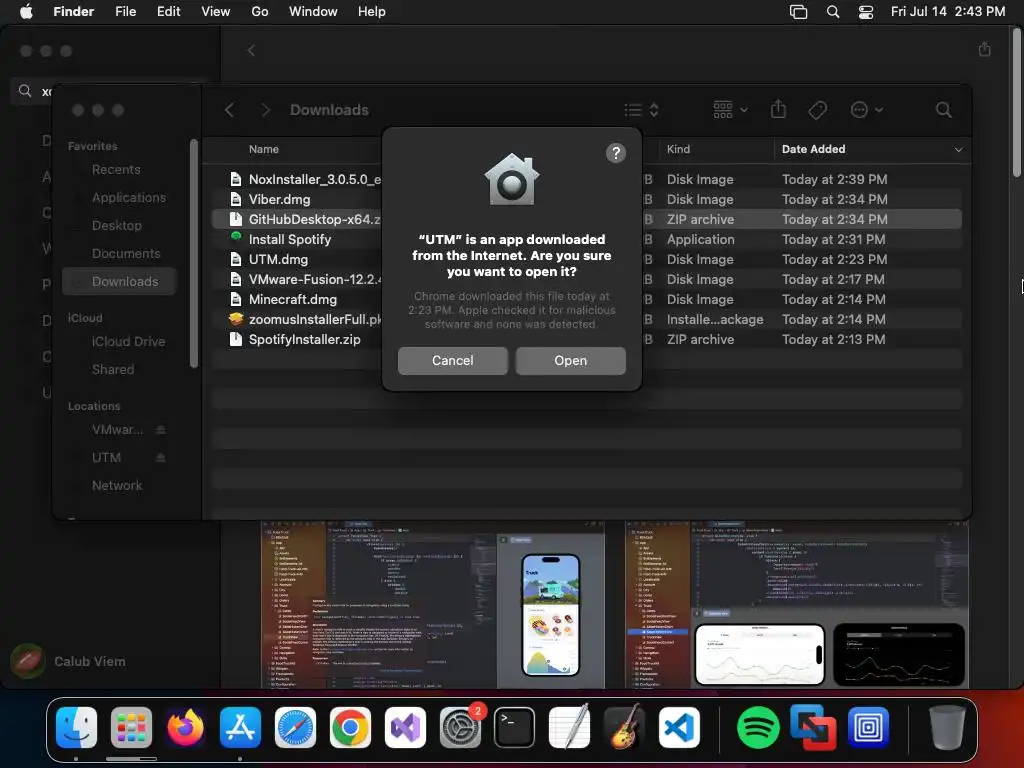Click the share icon in rear window
The image size is (1024, 768).
985,50
